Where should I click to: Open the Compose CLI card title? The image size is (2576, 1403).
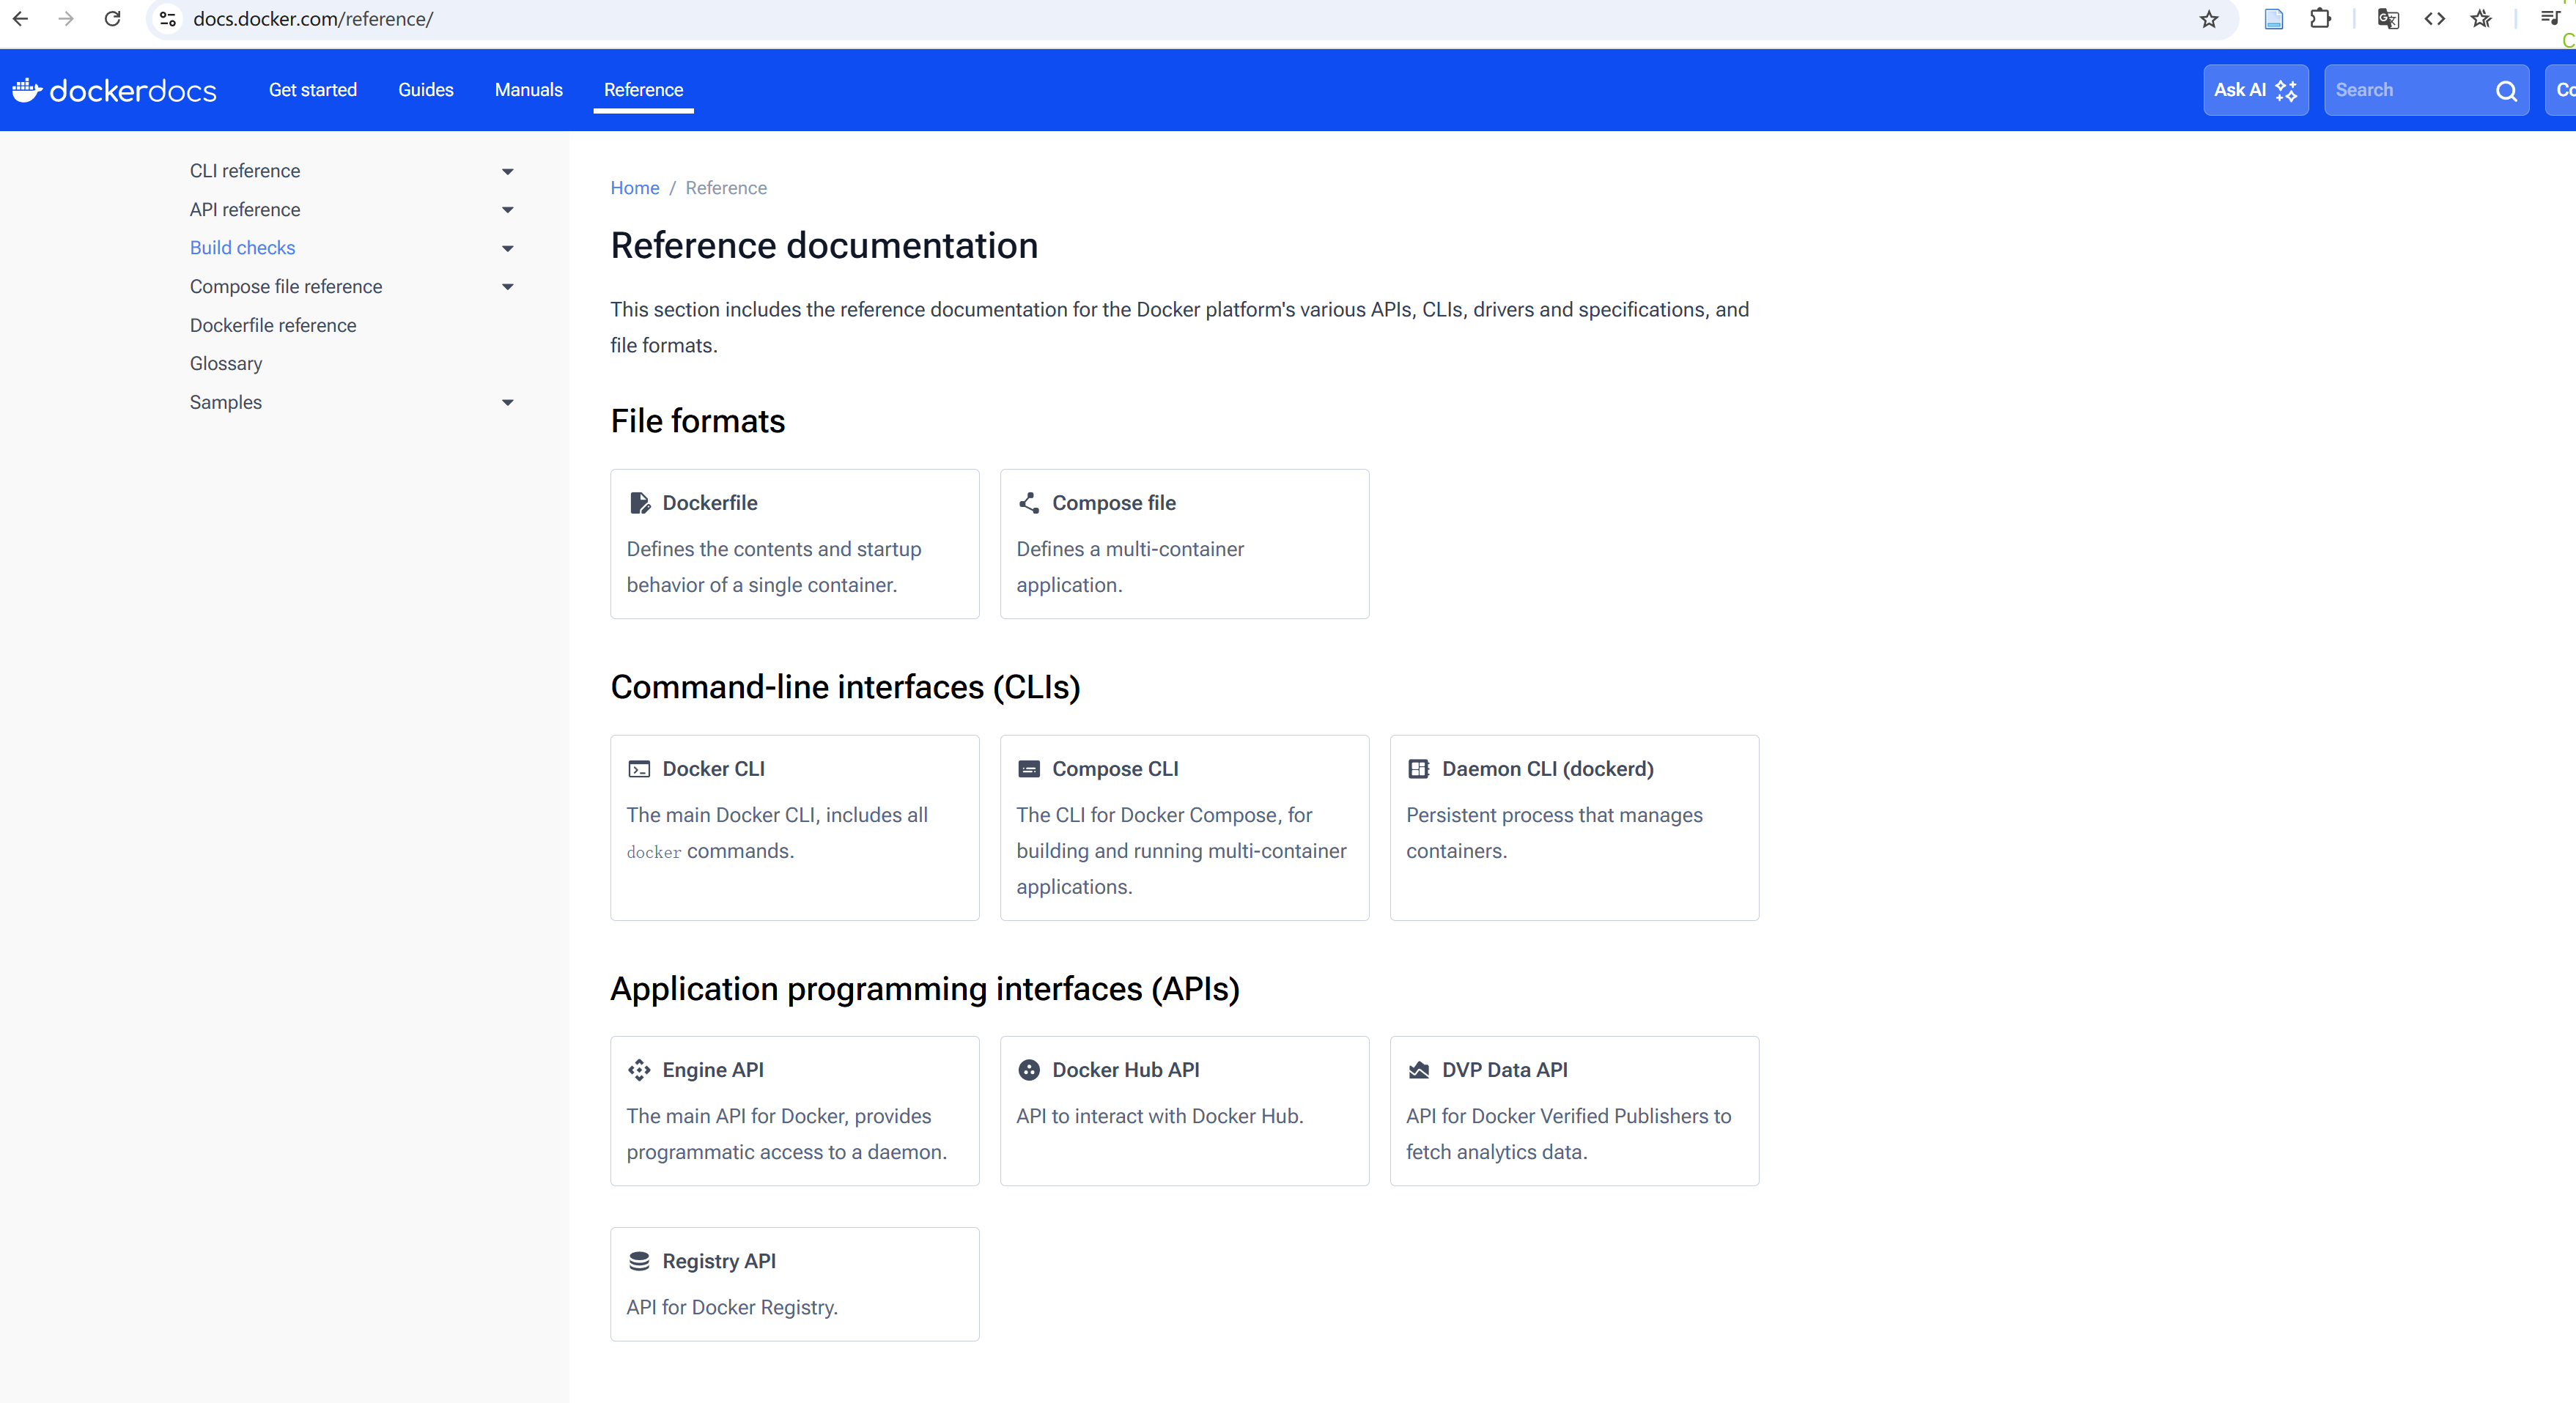coord(1116,769)
